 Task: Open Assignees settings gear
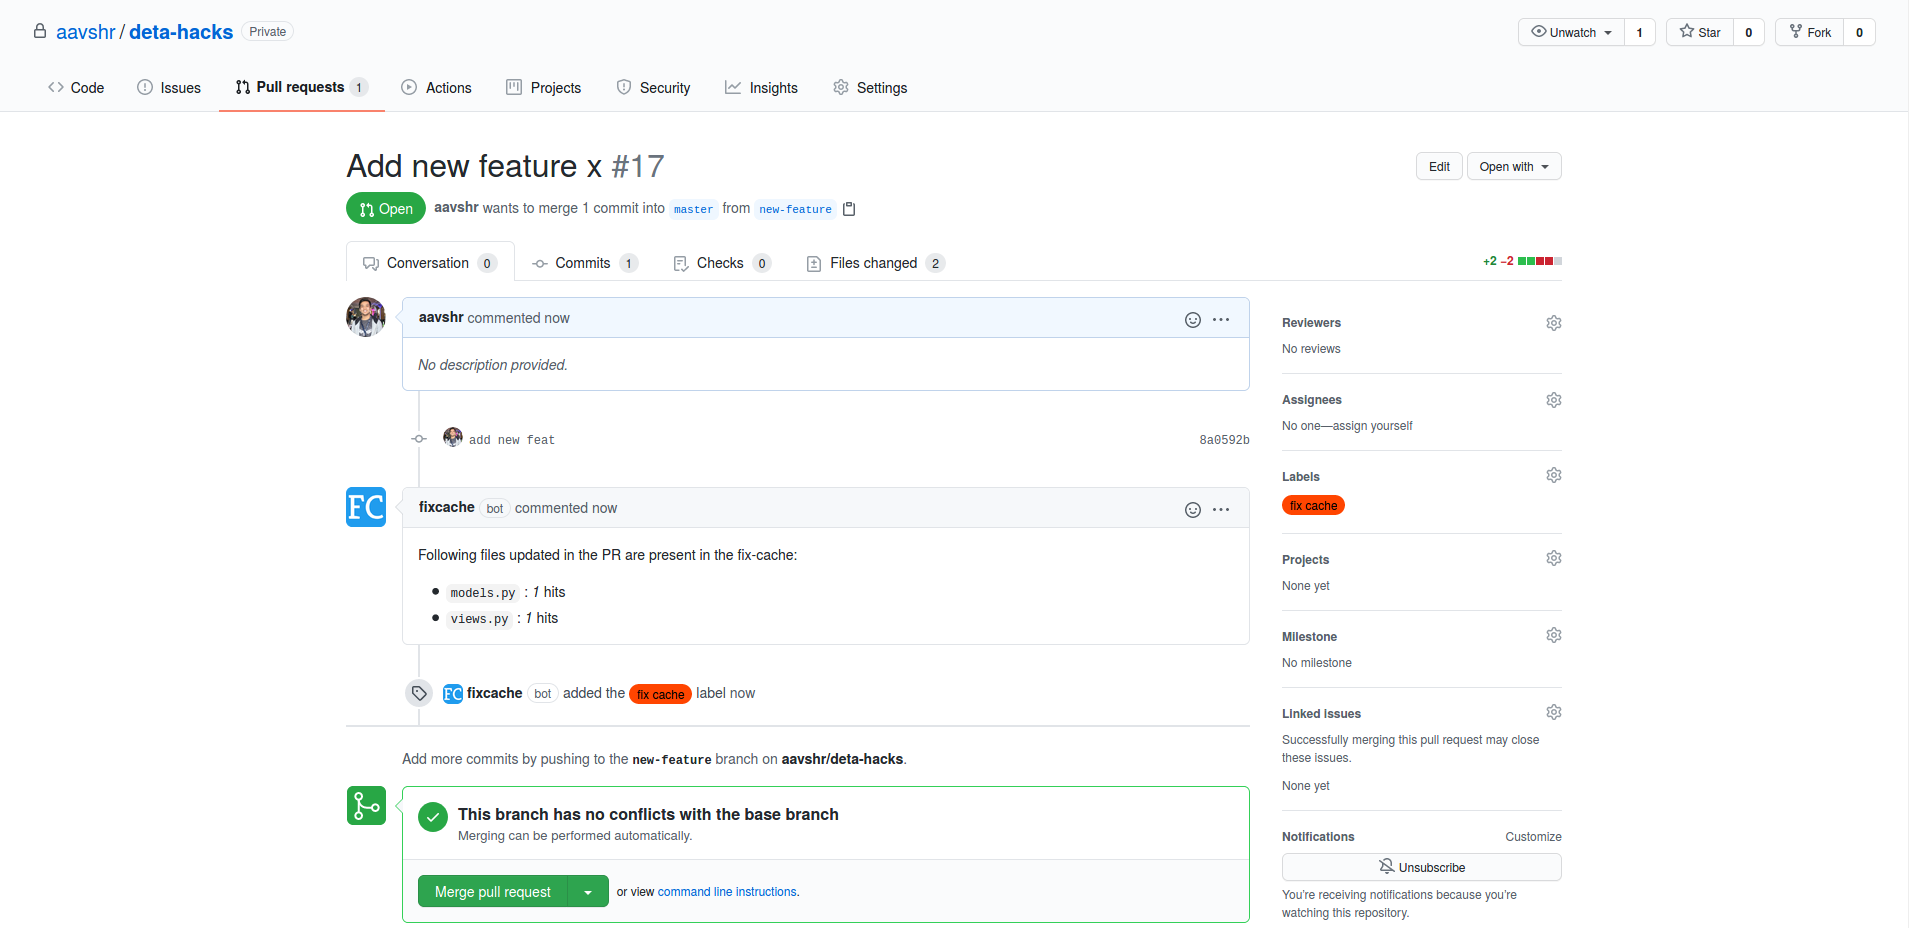1553,400
